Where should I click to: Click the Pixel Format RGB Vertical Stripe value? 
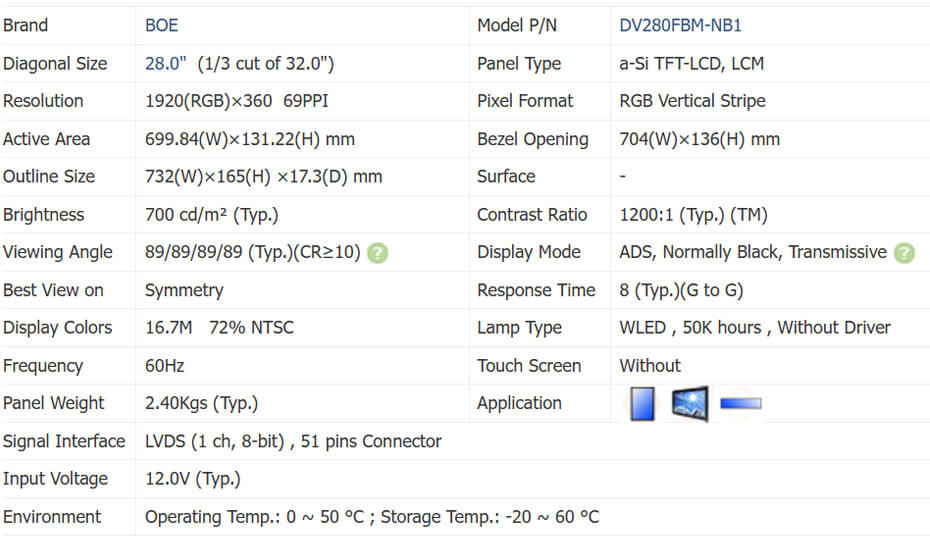[x=692, y=101]
